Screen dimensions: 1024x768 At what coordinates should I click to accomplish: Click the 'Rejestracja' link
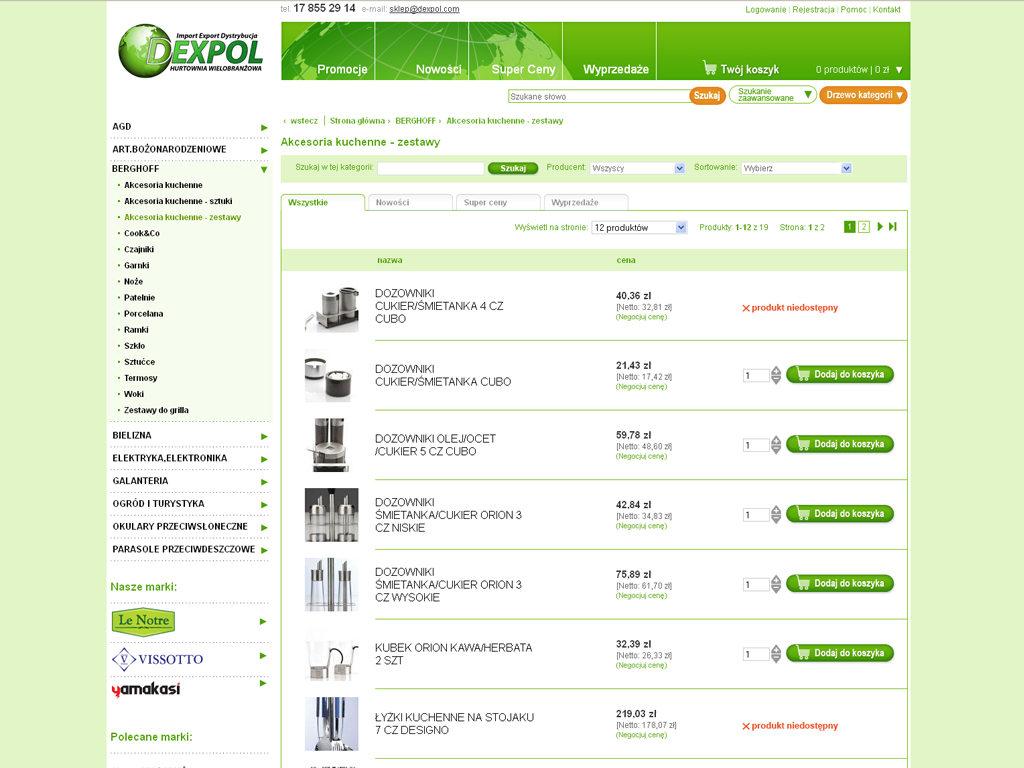[x=813, y=9]
